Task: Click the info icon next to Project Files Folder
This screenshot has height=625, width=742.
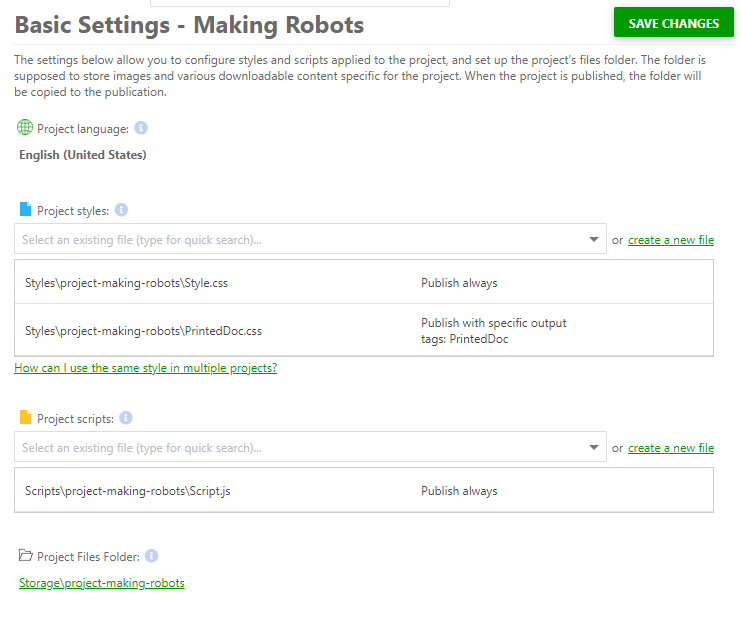Action: click(x=151, y=556)
